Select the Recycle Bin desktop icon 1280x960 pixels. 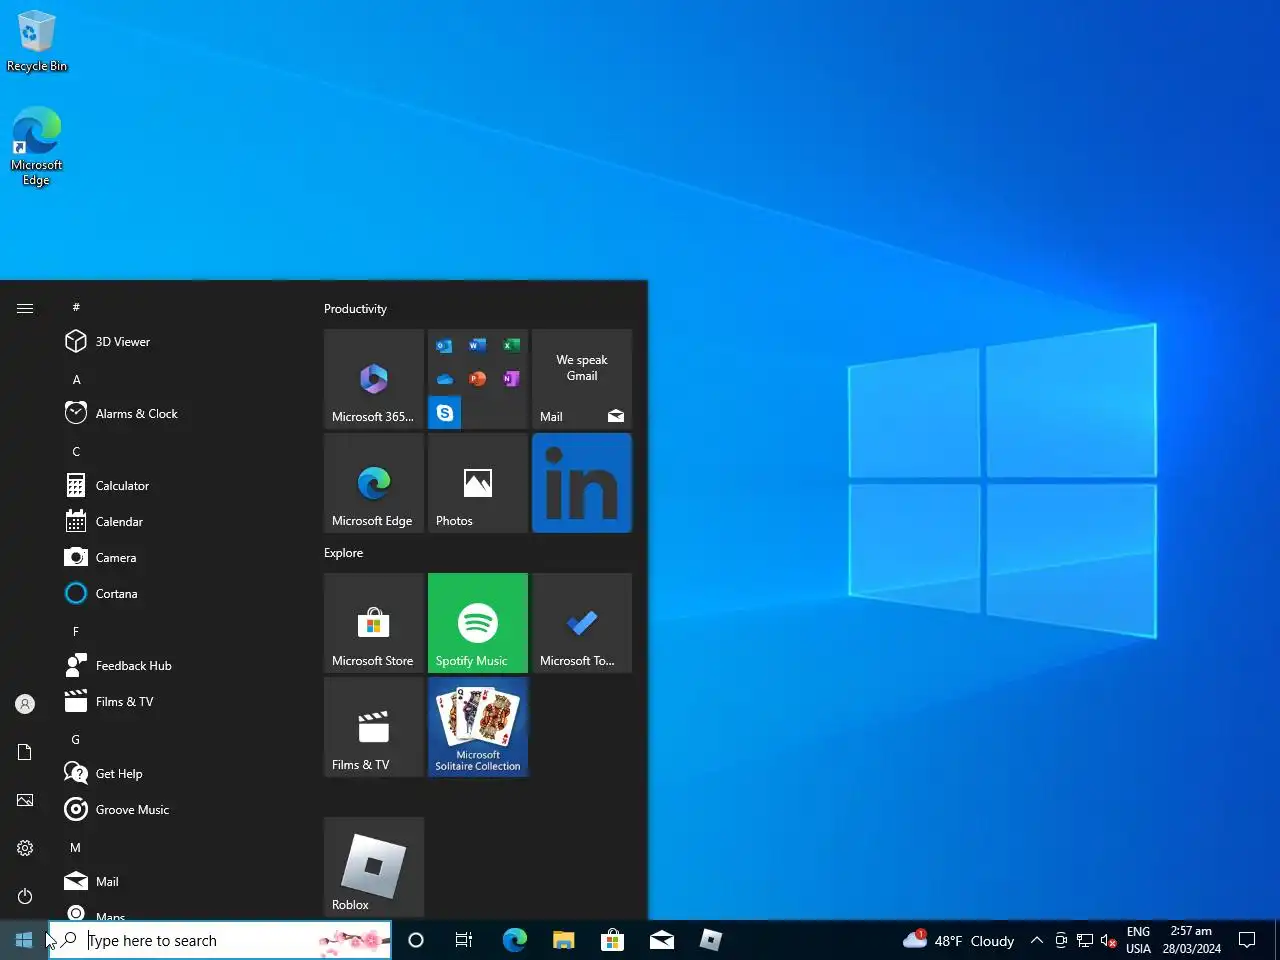[37, 41]
